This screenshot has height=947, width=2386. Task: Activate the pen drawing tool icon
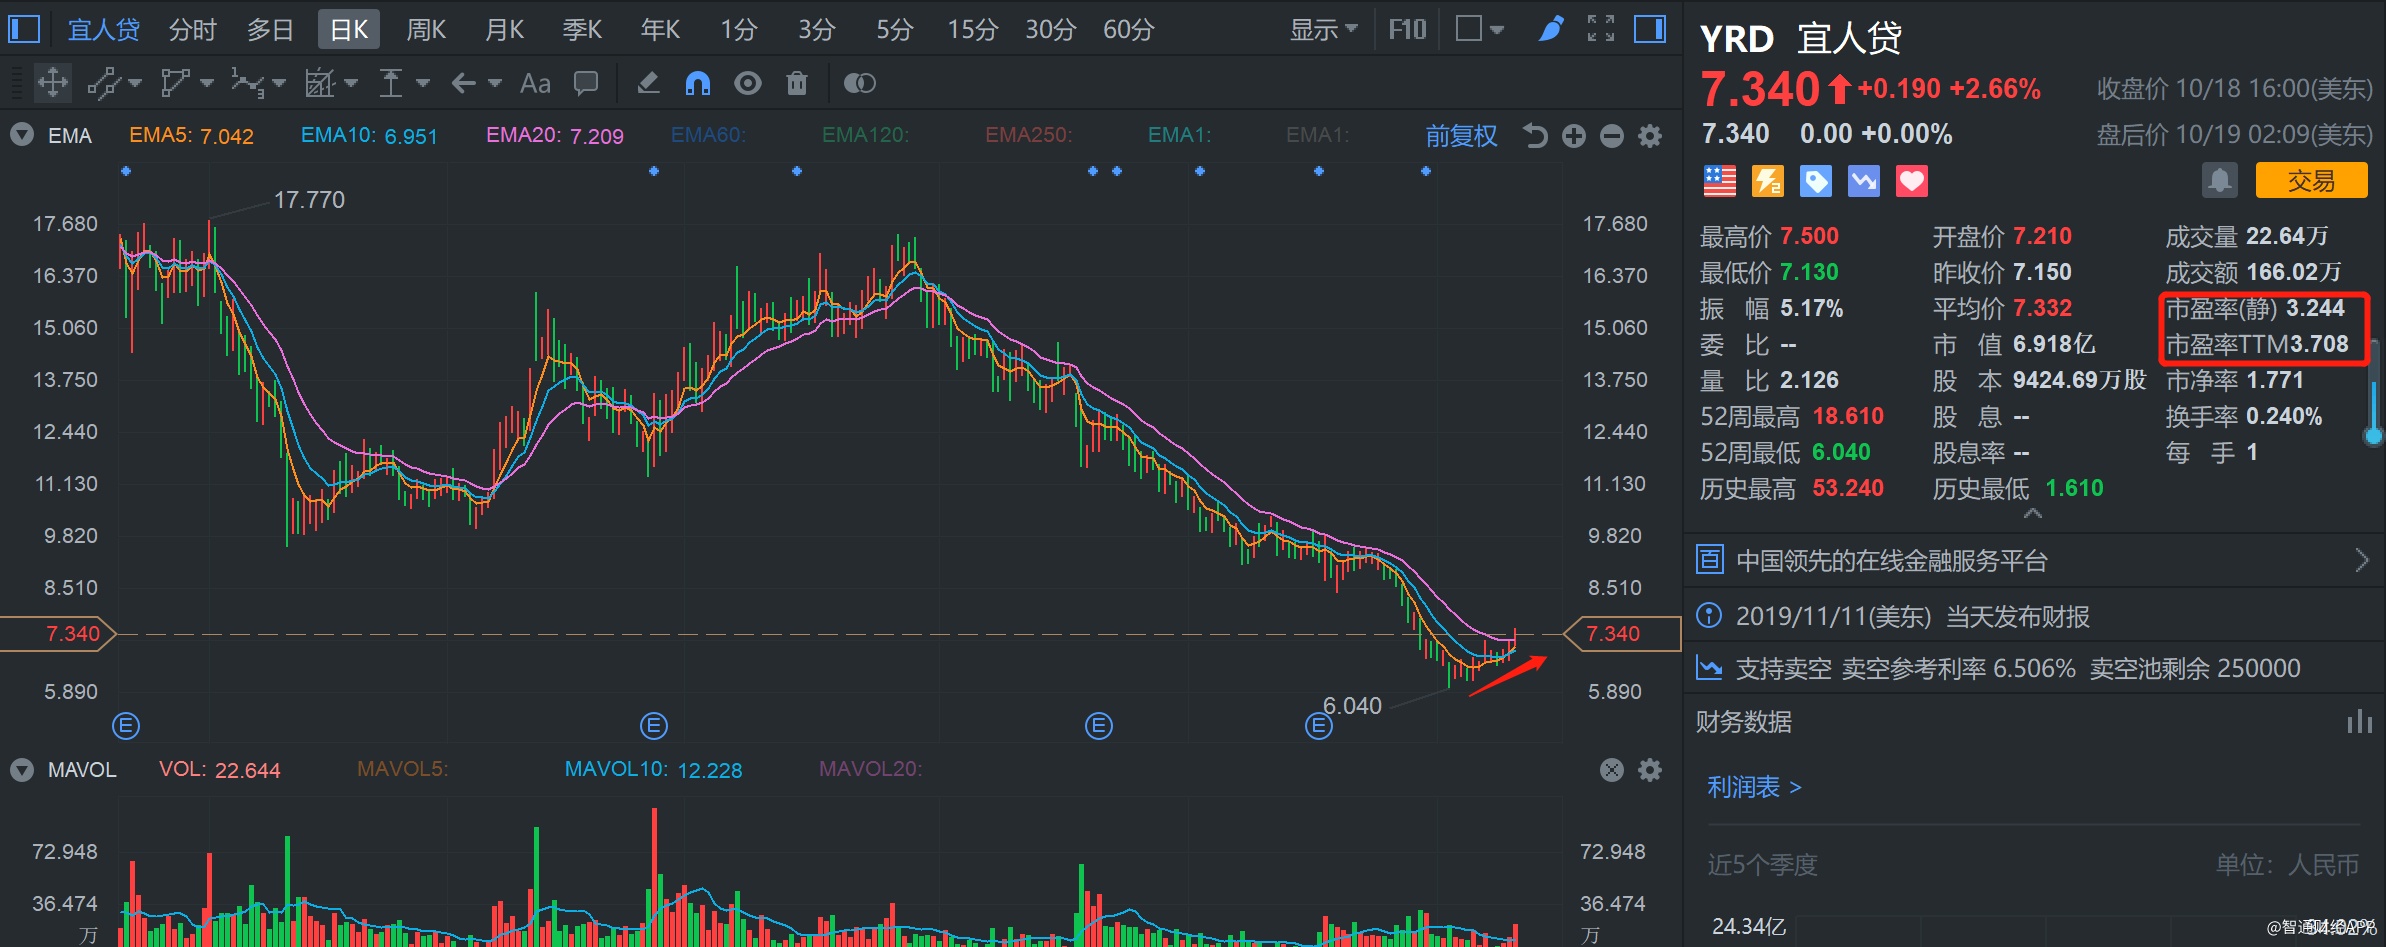point(1551,29)
